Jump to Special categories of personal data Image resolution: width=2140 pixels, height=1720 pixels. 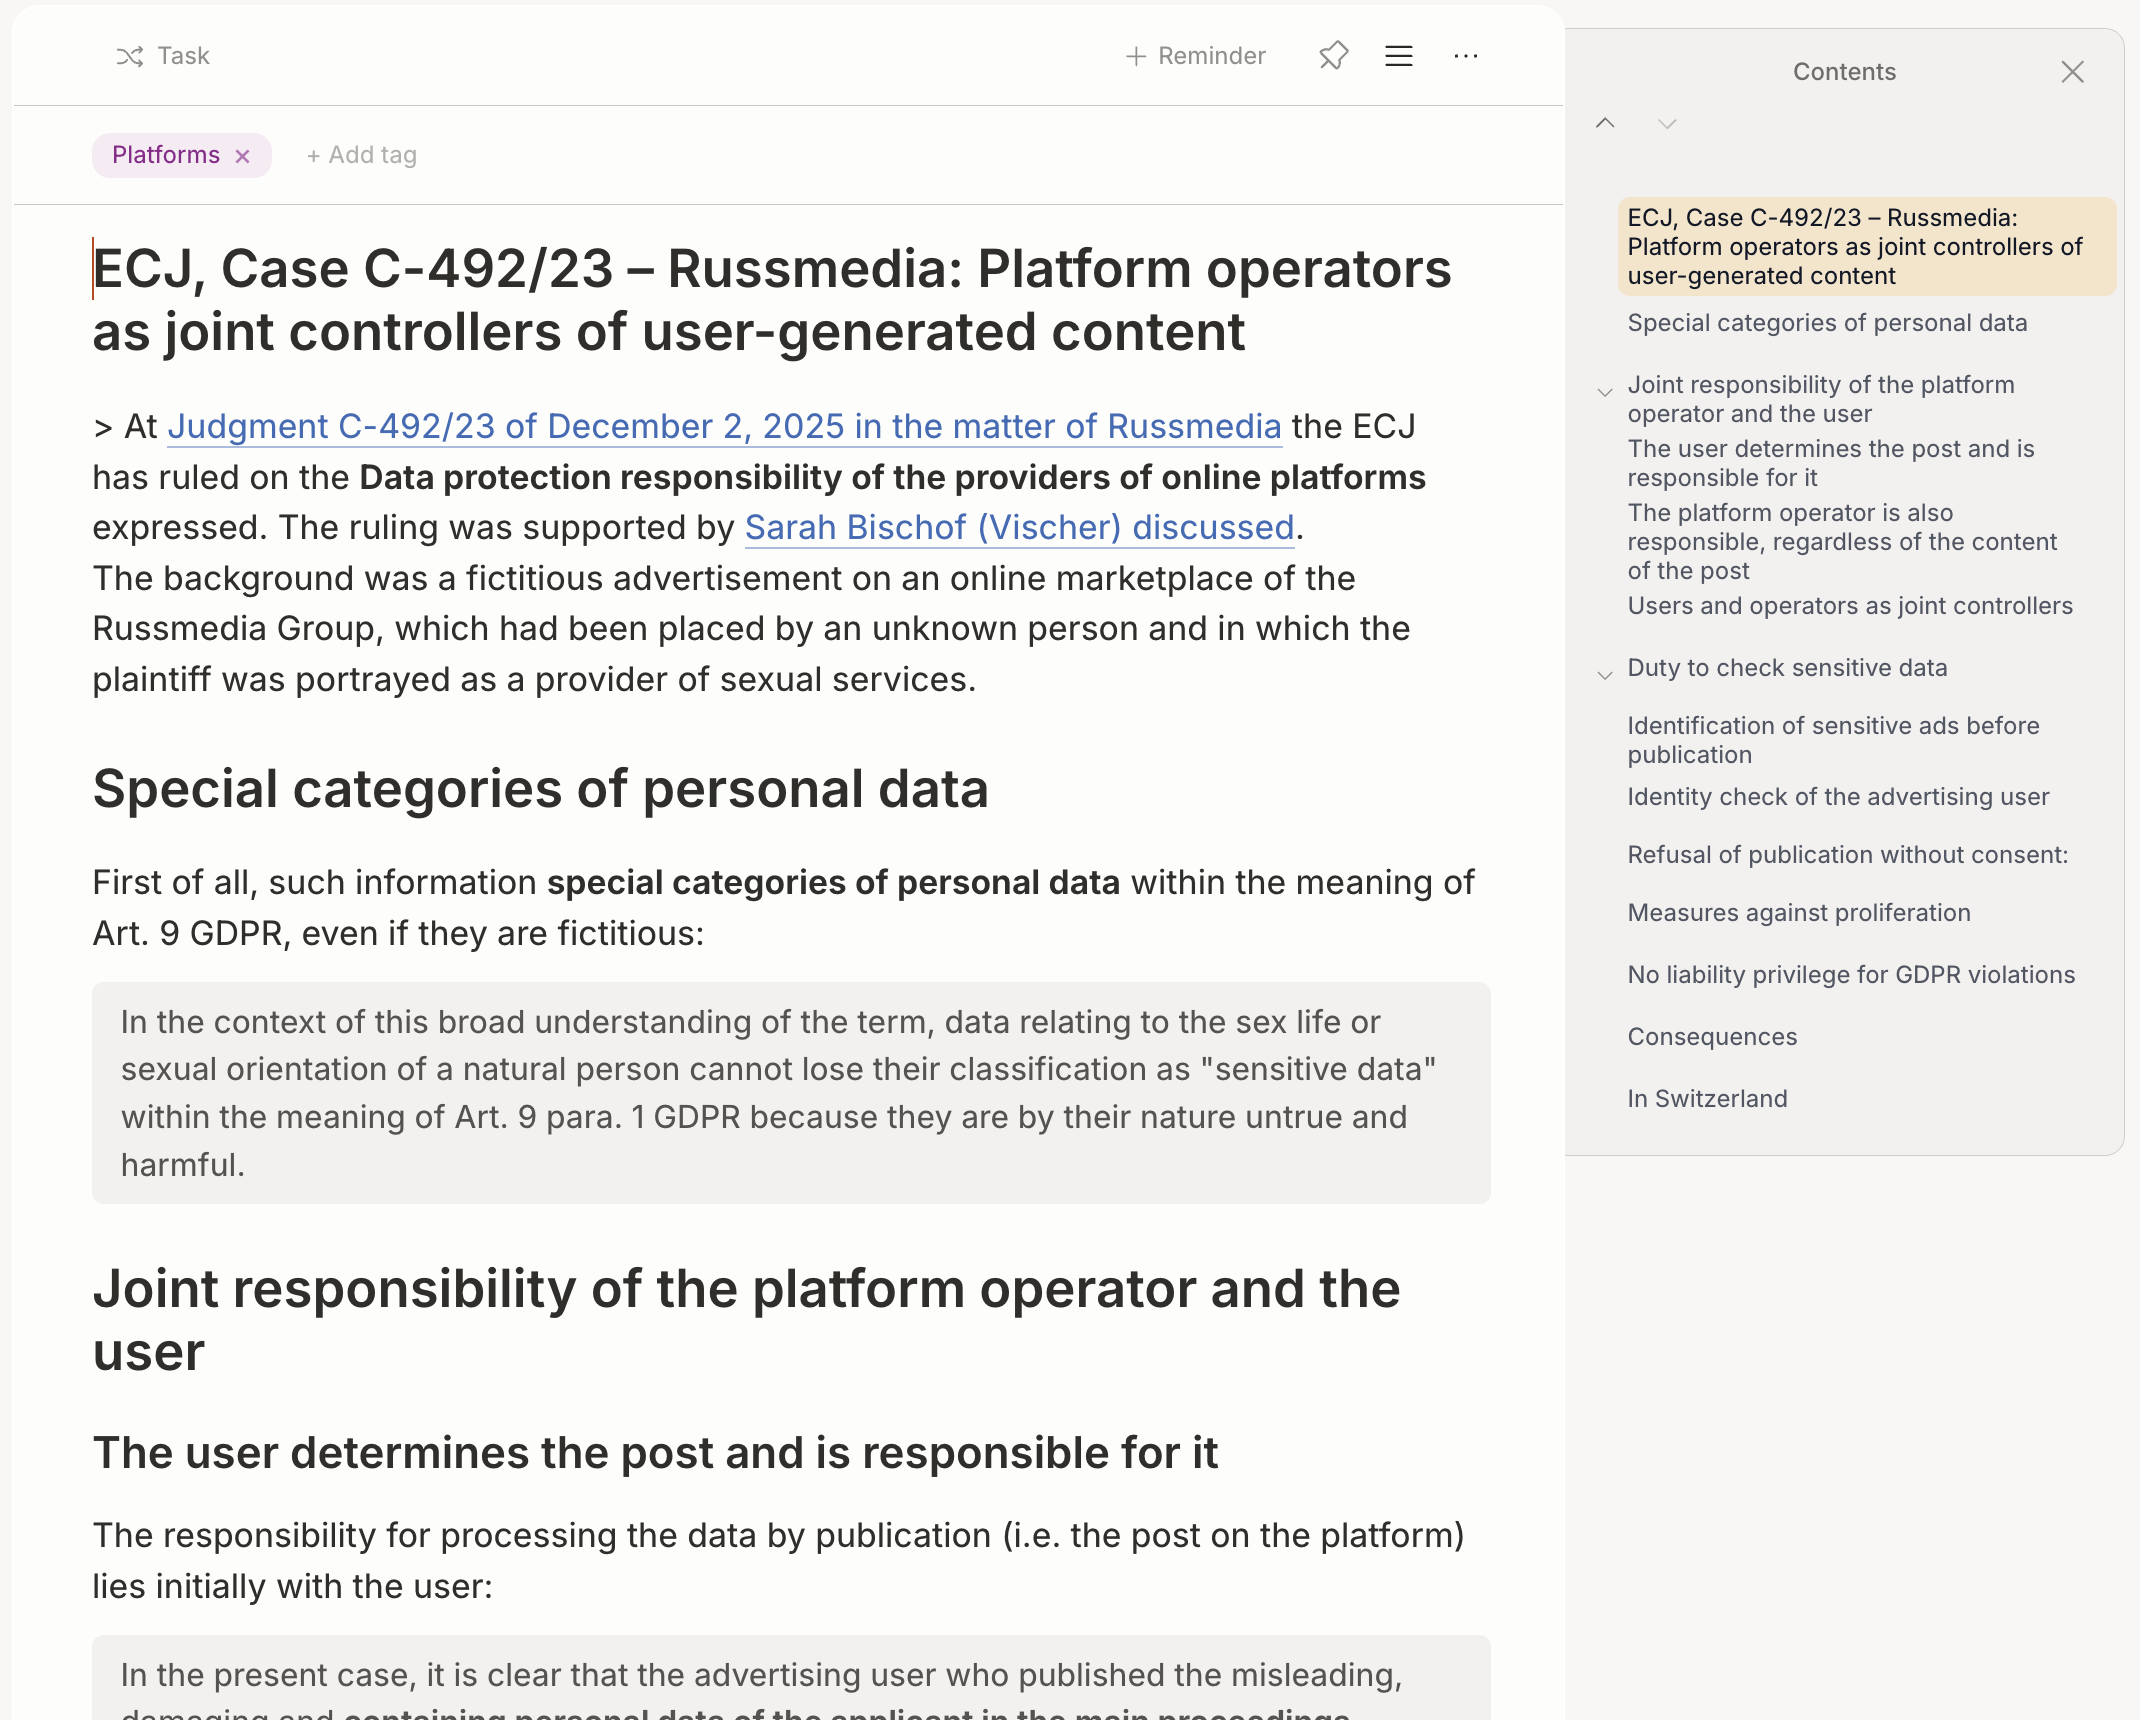[x=1827, y=323]
